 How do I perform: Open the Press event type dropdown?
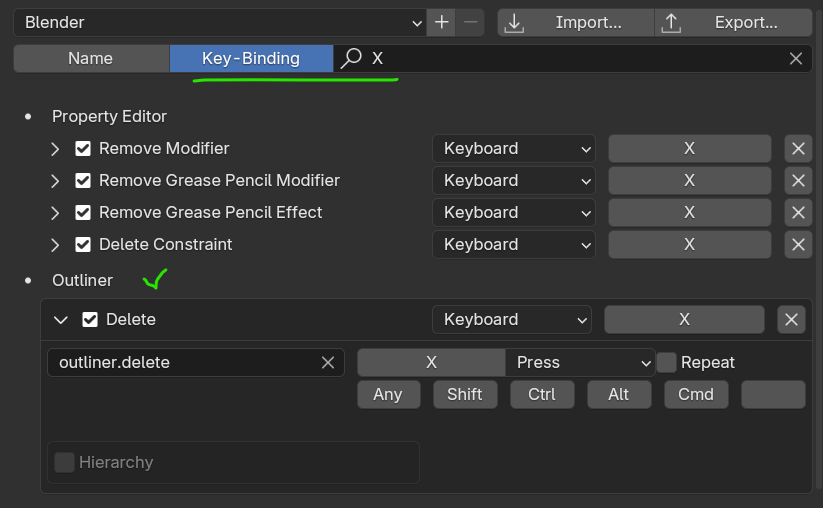pyautogui.click(x=581, y=363)
